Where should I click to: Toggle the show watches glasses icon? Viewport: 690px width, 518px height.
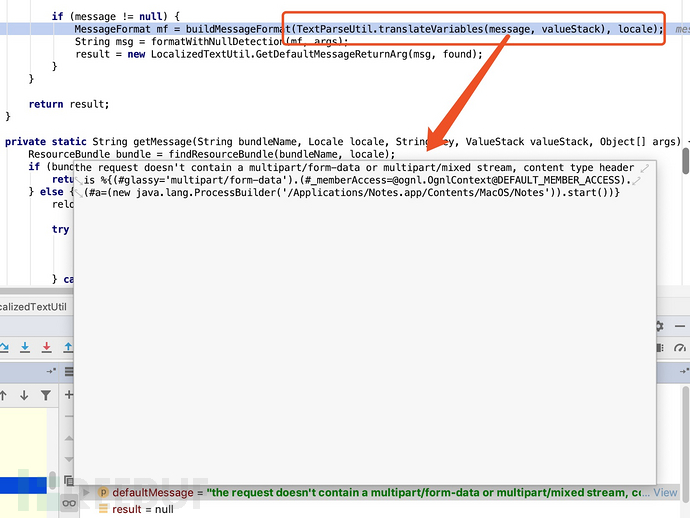[69, 503]
